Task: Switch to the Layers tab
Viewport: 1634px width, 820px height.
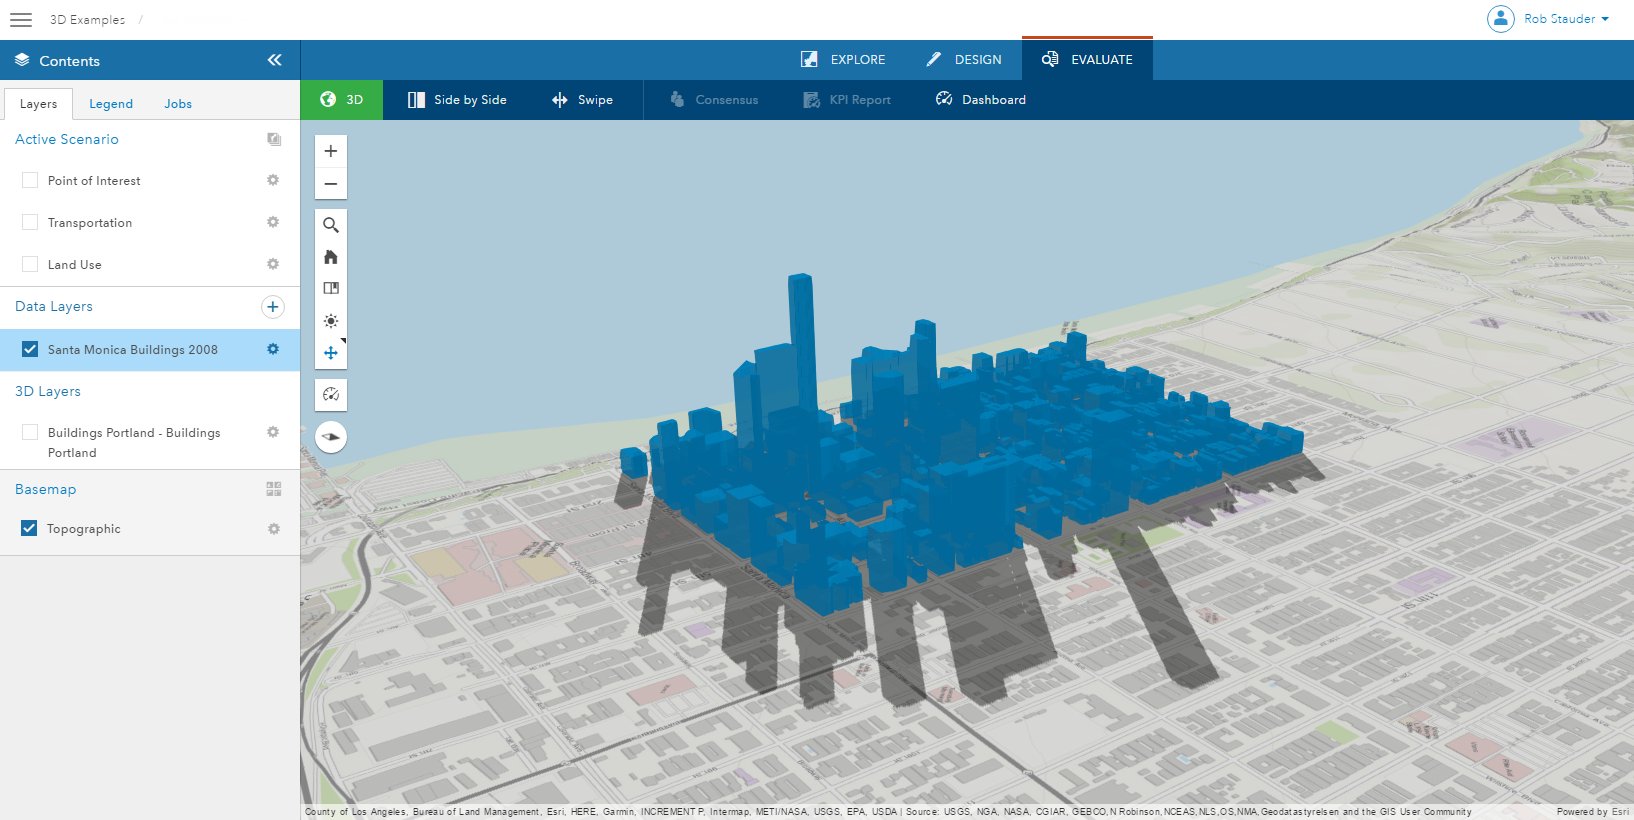Action: coord(39,104)
